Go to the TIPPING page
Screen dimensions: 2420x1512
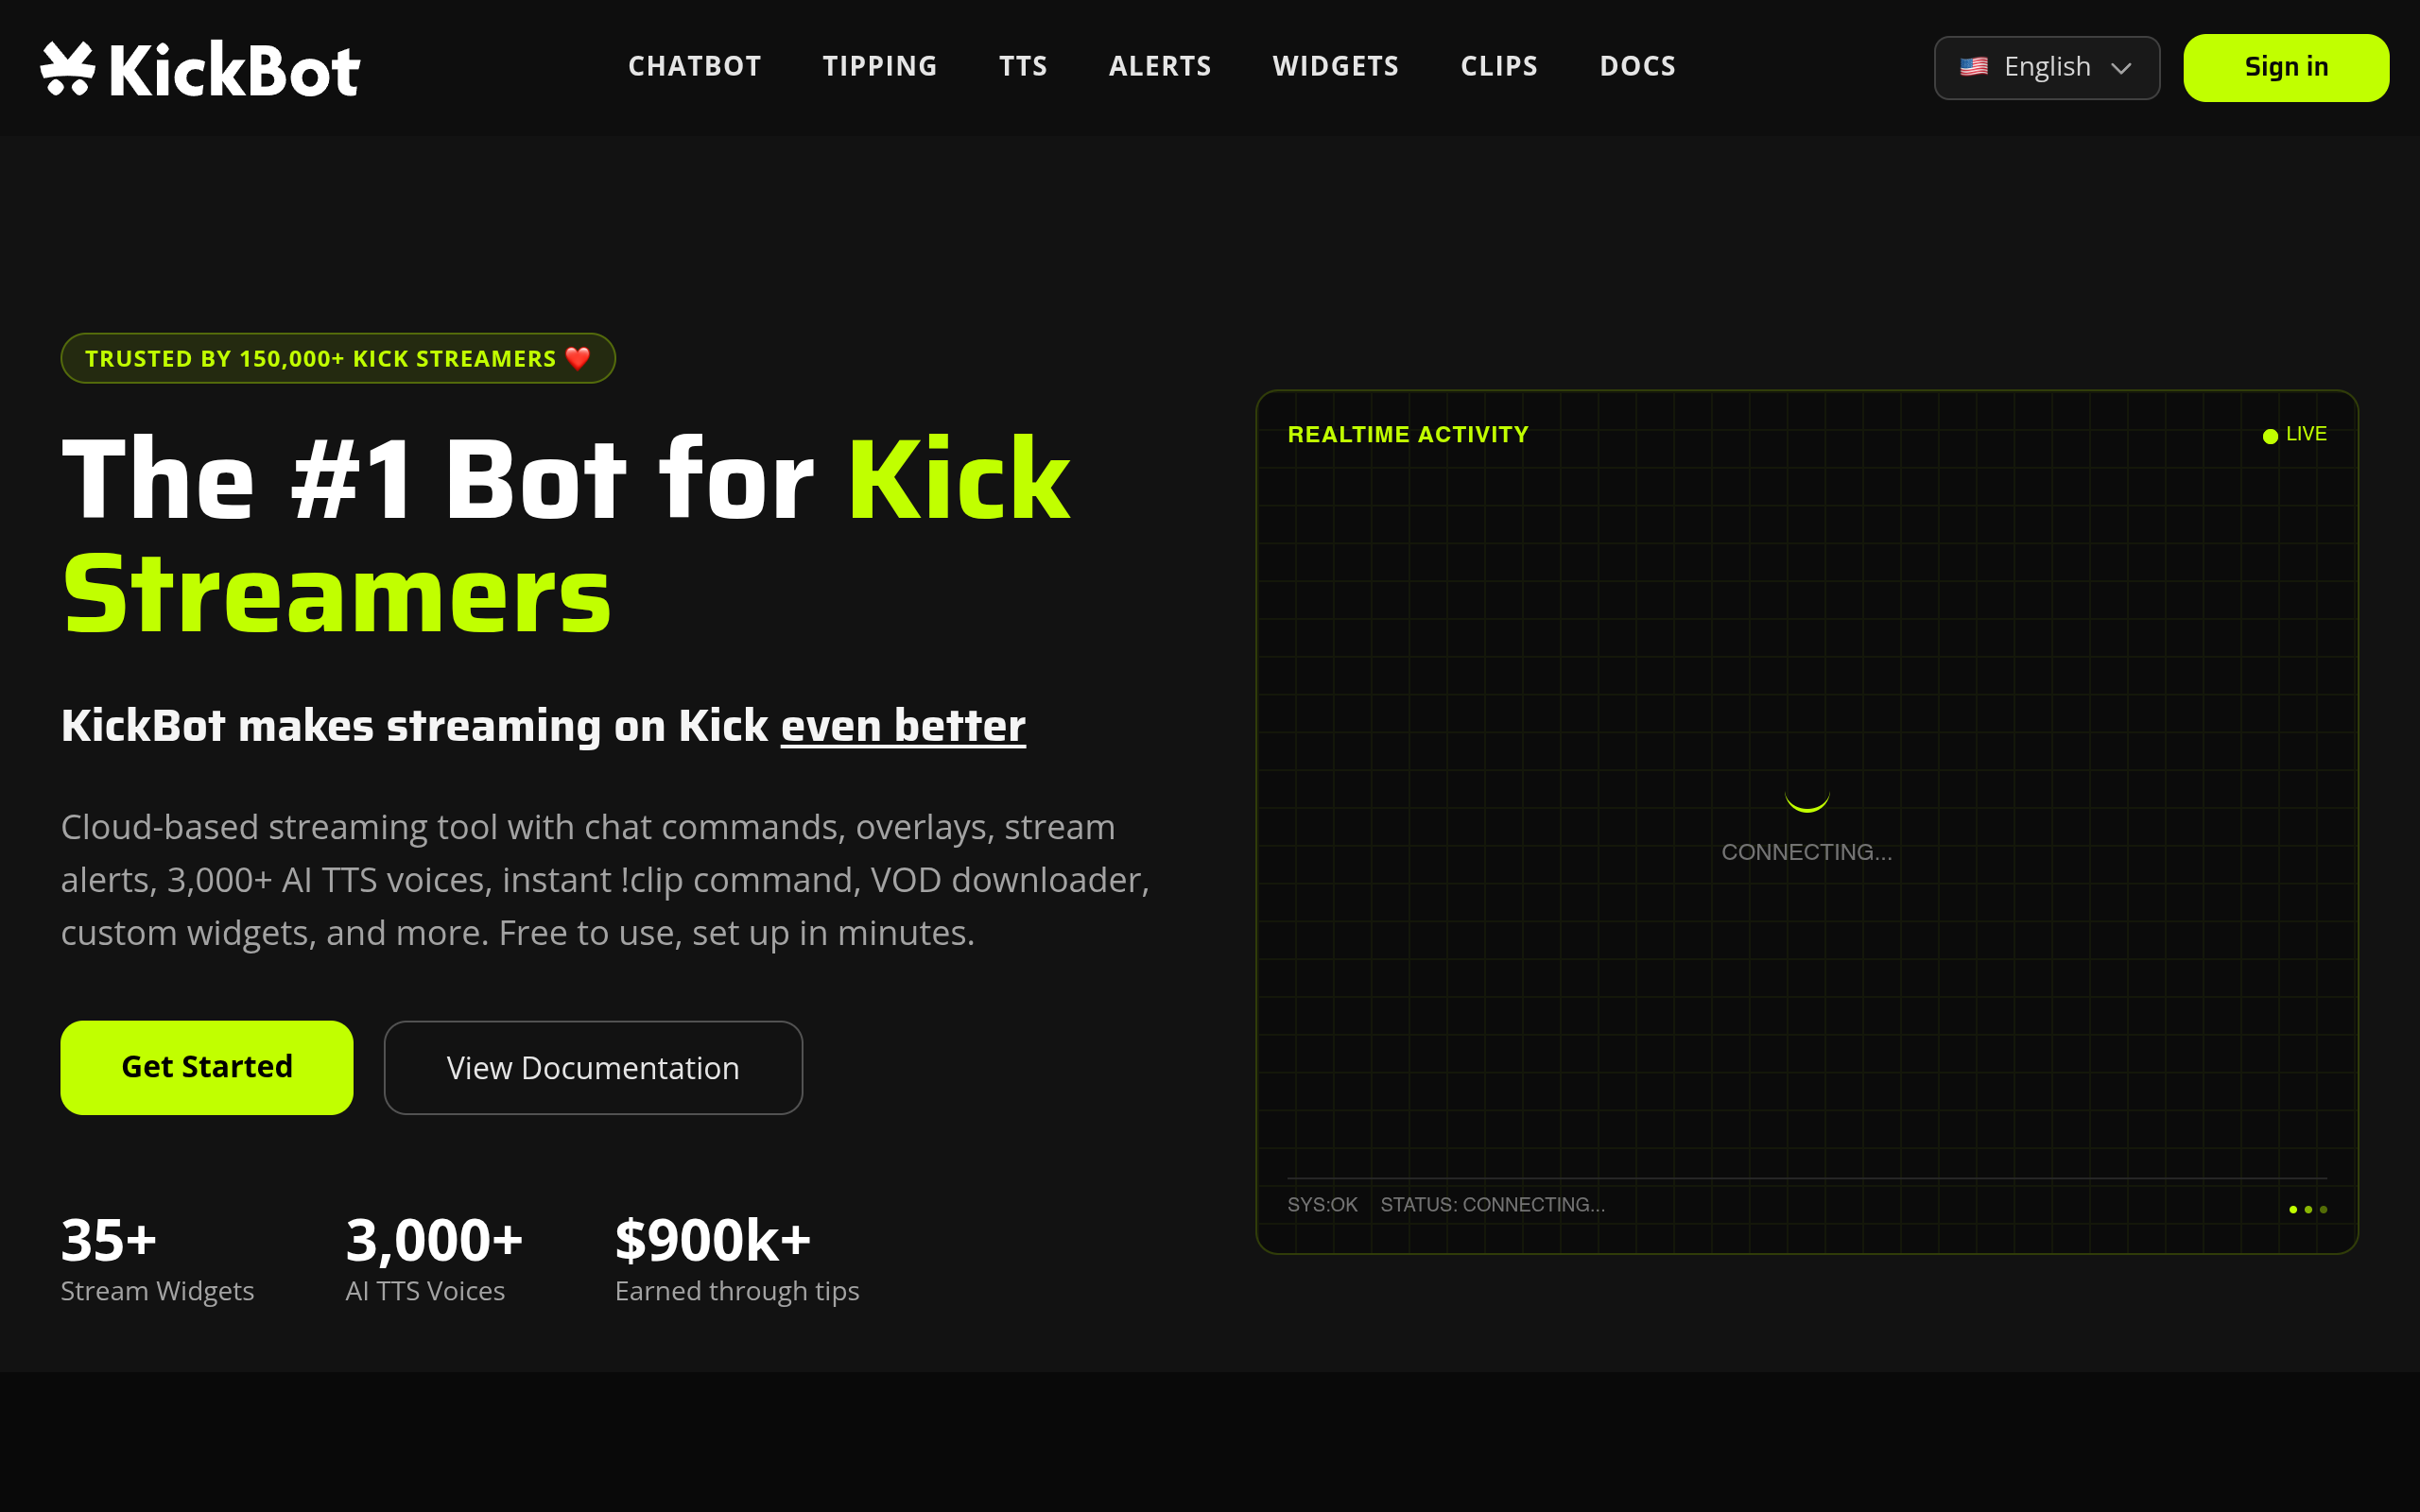point(880,66)
